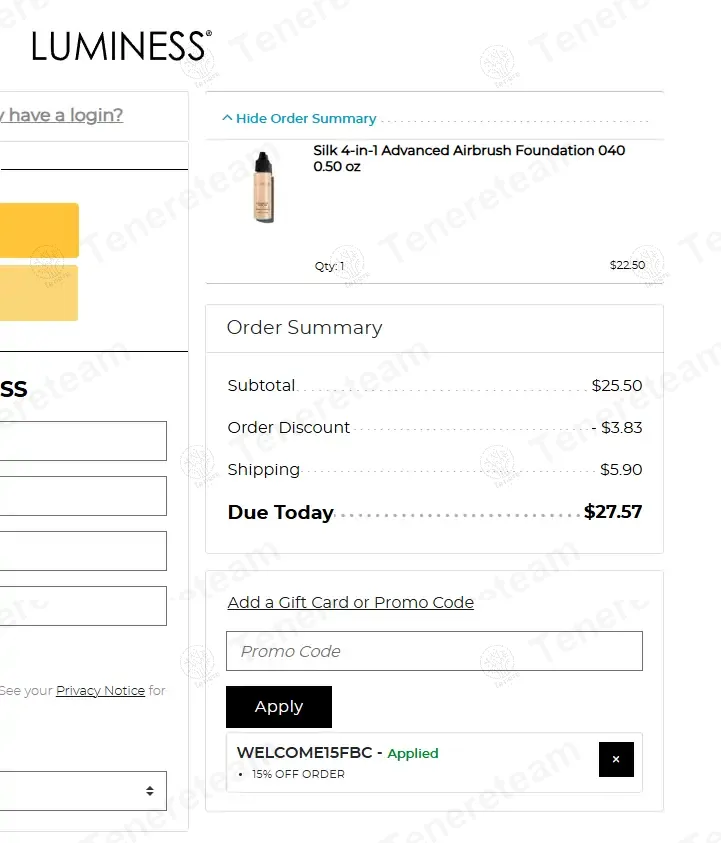Remove the WELCOME15FBC promo code
721x843 pixels.
616,760
